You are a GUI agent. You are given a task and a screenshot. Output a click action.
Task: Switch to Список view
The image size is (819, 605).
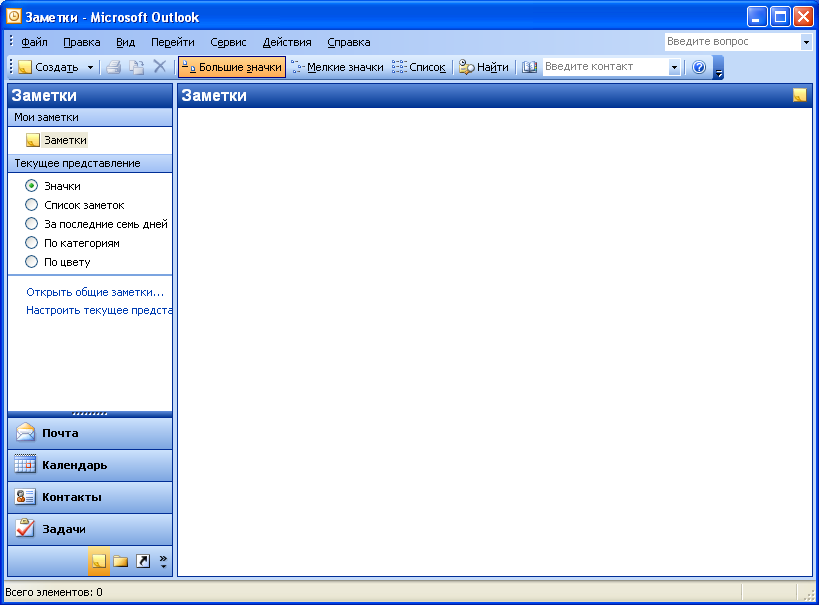419,67
